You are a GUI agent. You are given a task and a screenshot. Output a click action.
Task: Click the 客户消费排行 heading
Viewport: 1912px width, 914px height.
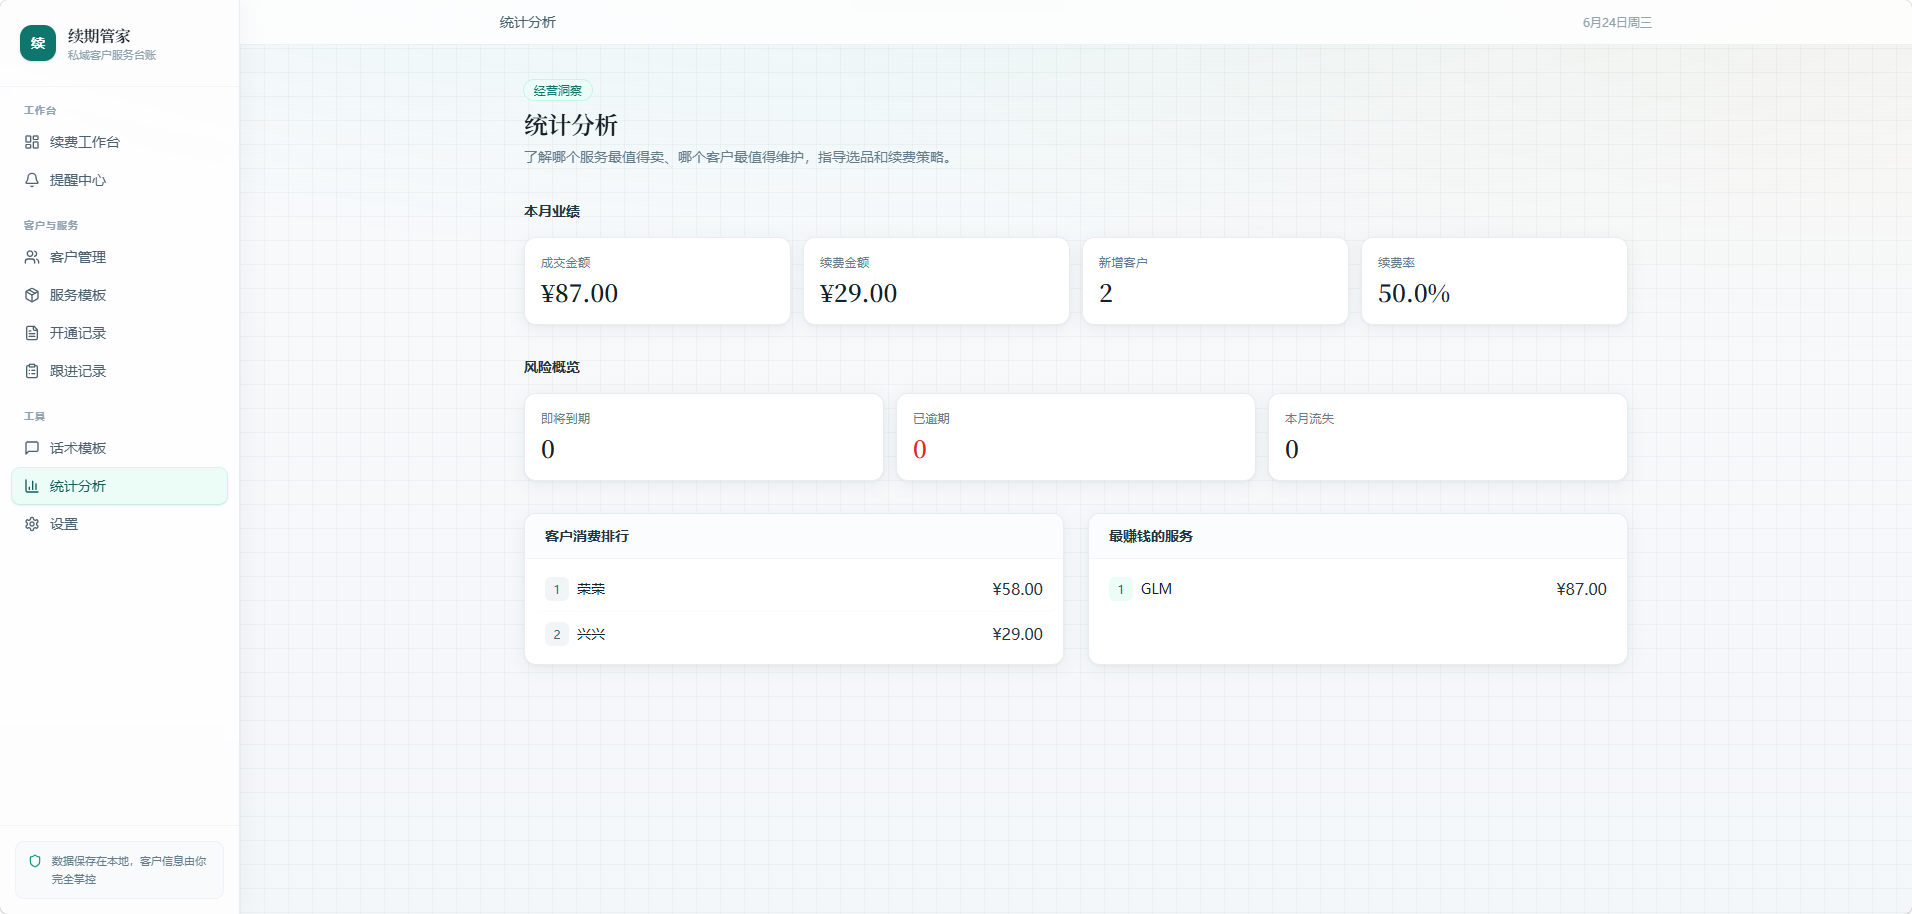coord(587,536)
